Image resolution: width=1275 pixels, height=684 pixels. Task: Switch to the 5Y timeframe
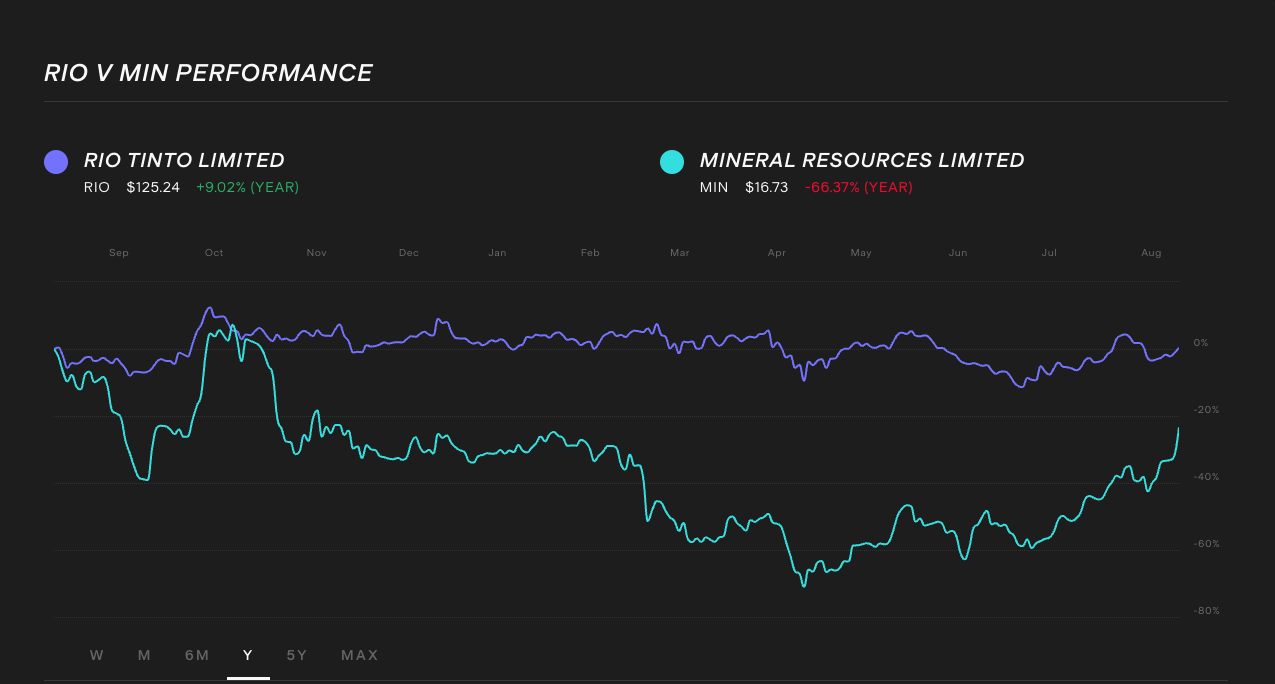point(296,655)
